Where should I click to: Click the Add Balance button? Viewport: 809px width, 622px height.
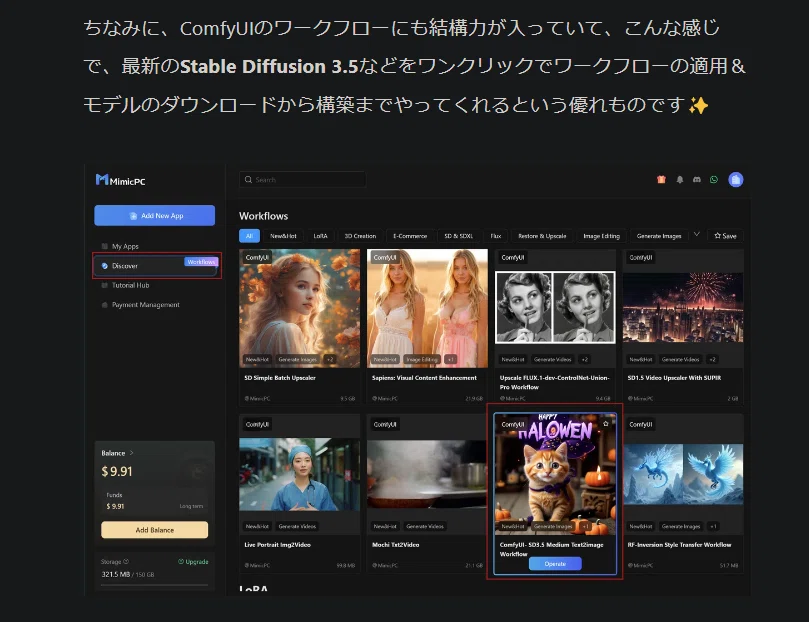point(155,530)
